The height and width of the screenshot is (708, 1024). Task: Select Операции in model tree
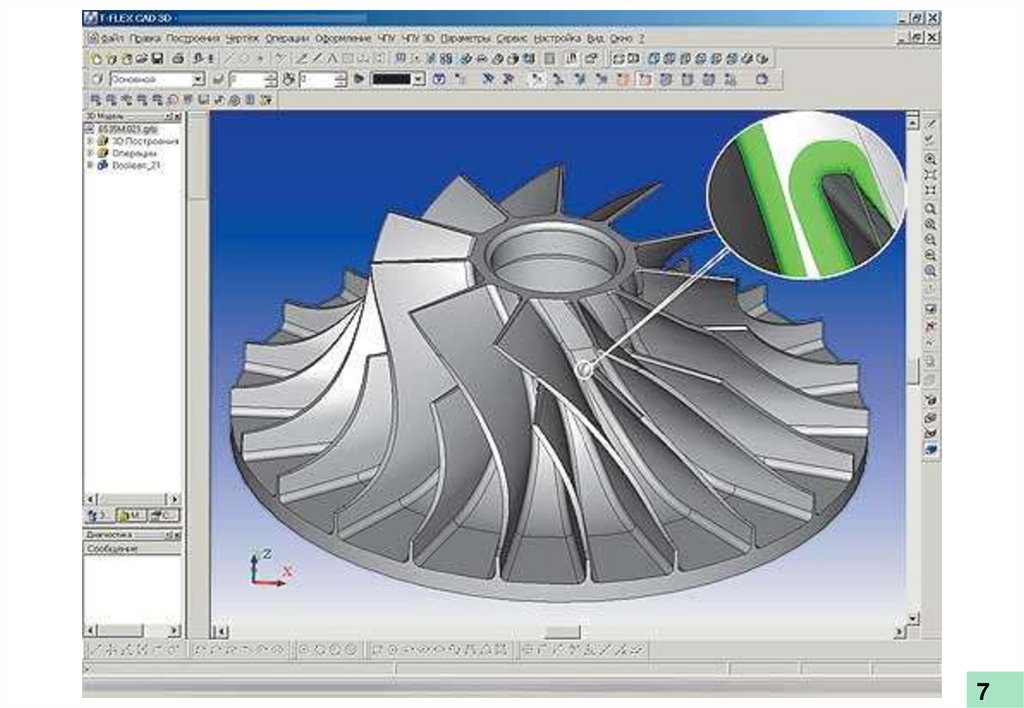point(134,153)
